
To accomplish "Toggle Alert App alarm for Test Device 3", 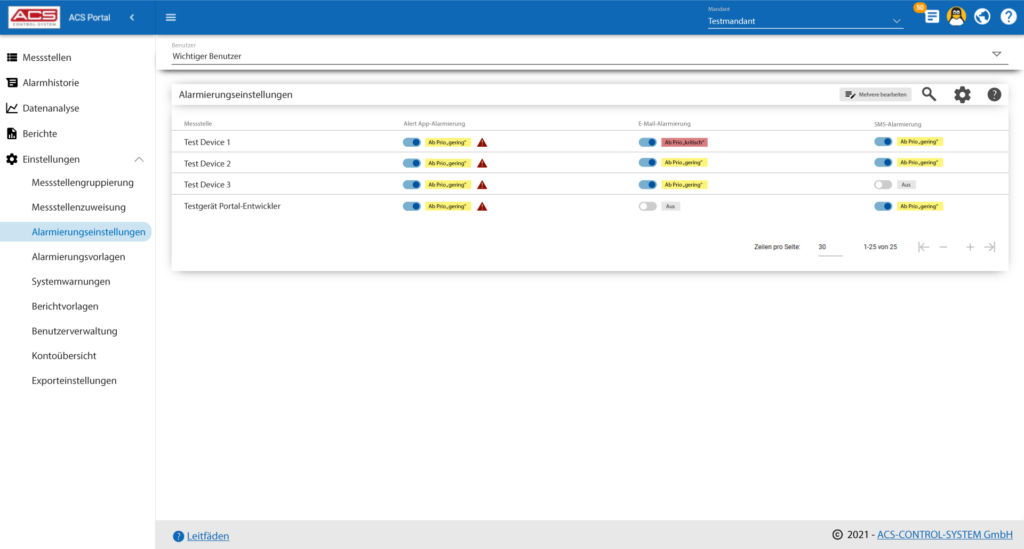I will point(411,185).
